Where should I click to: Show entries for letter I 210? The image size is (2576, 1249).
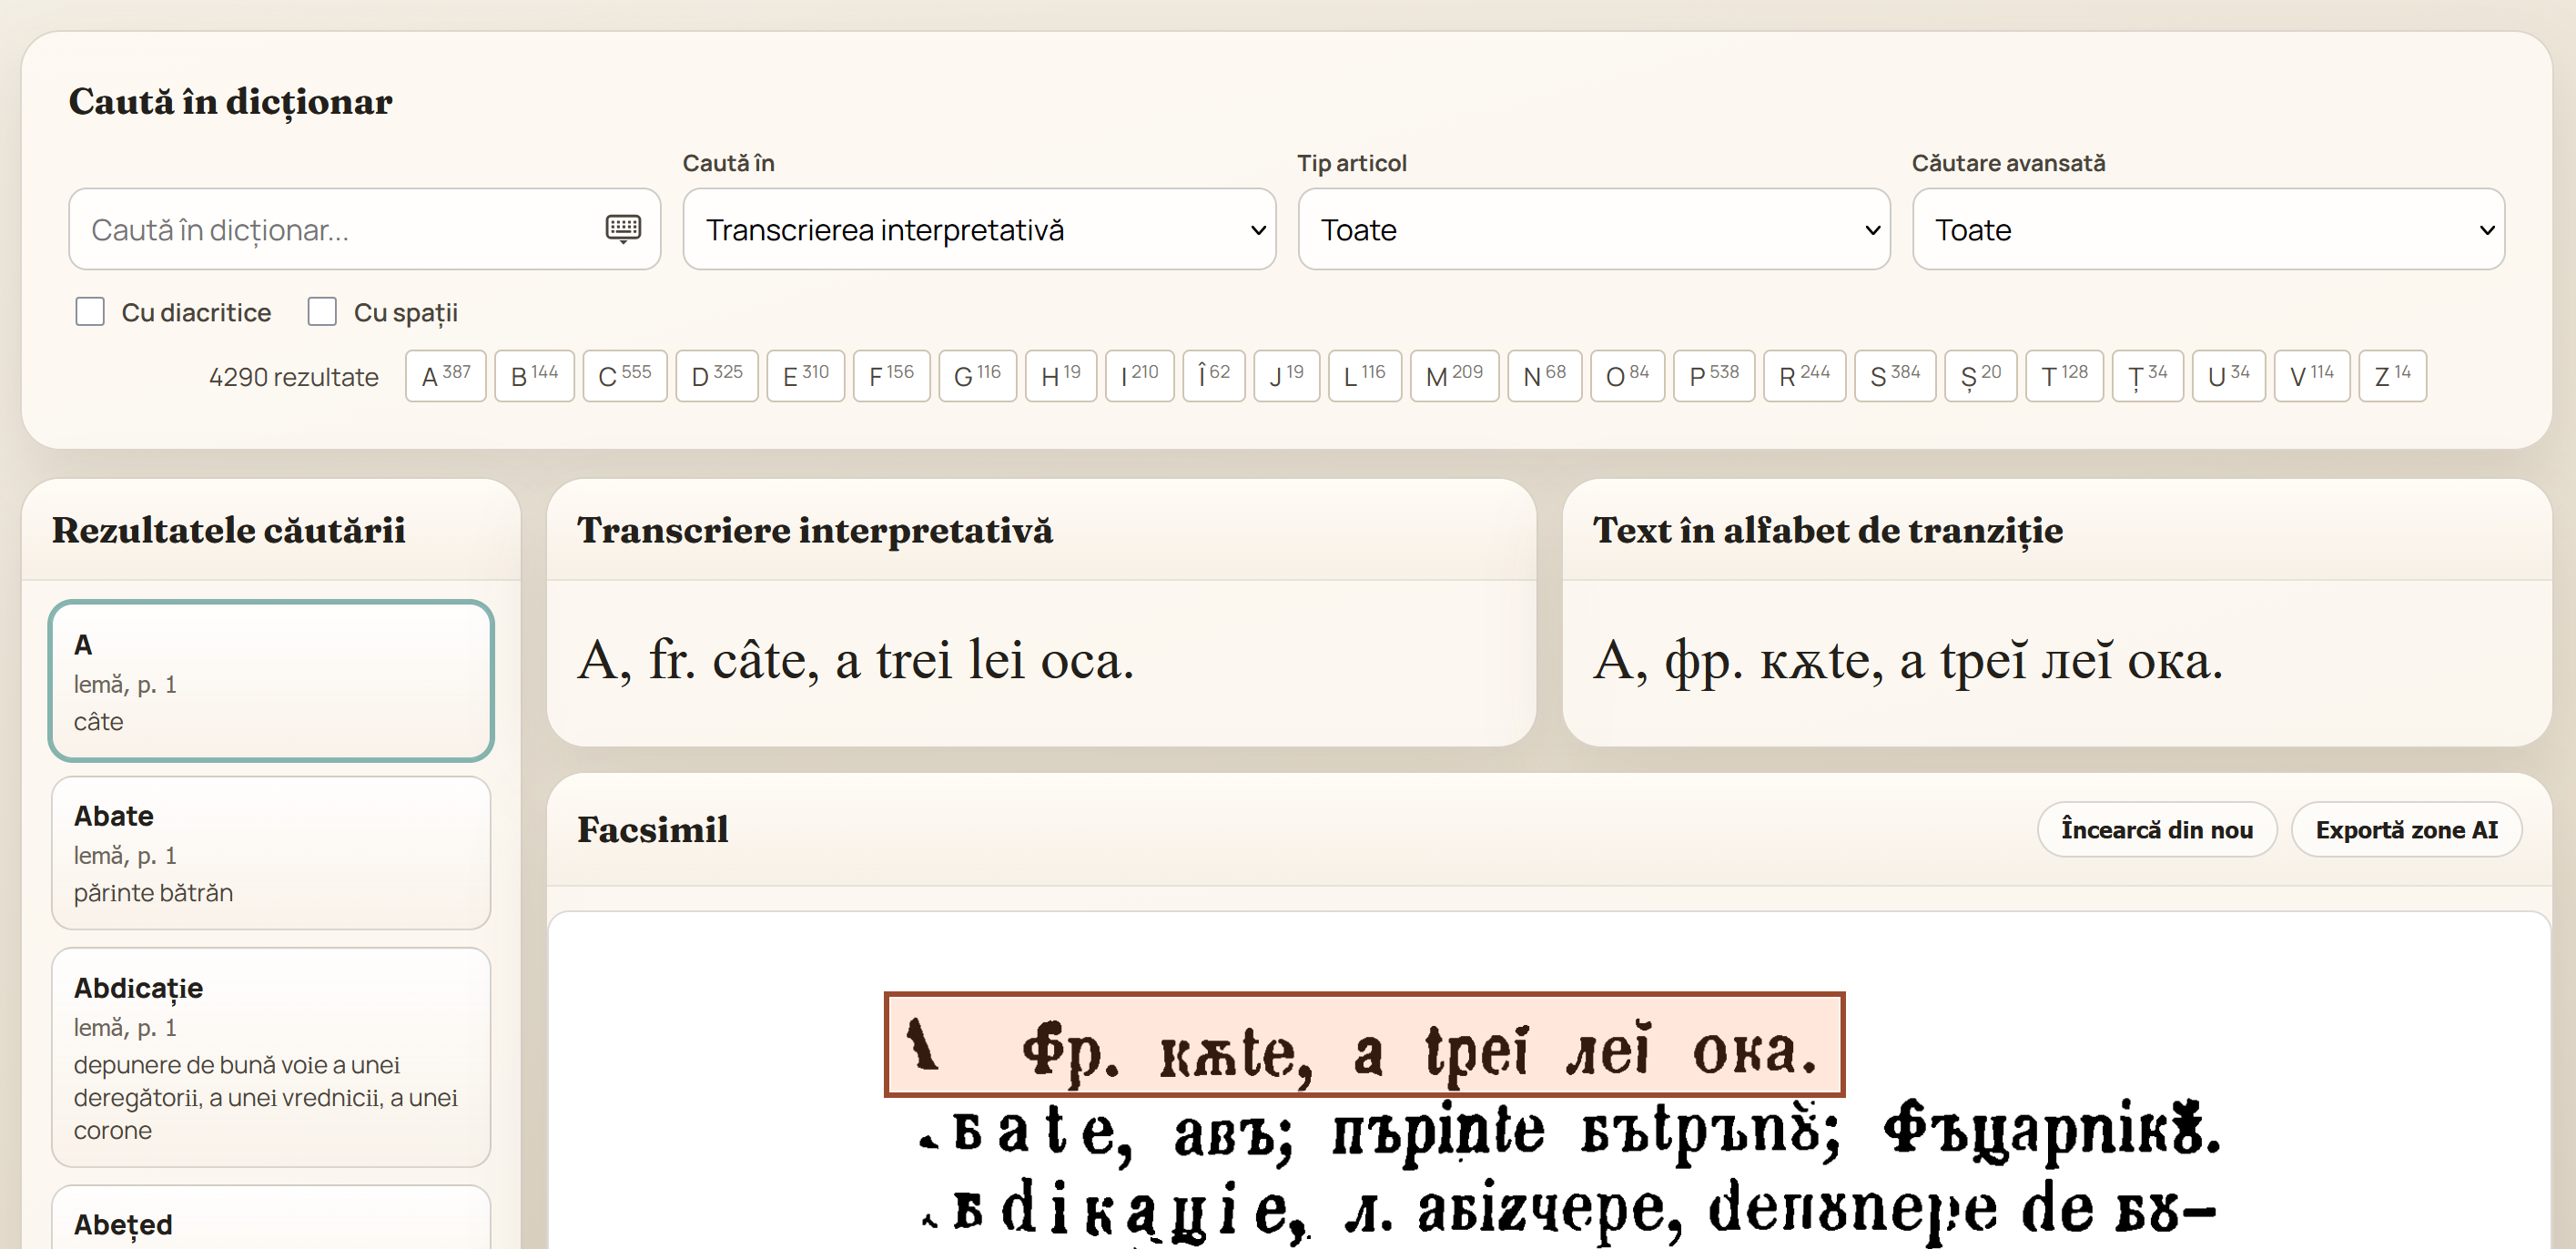point(1140,376)
